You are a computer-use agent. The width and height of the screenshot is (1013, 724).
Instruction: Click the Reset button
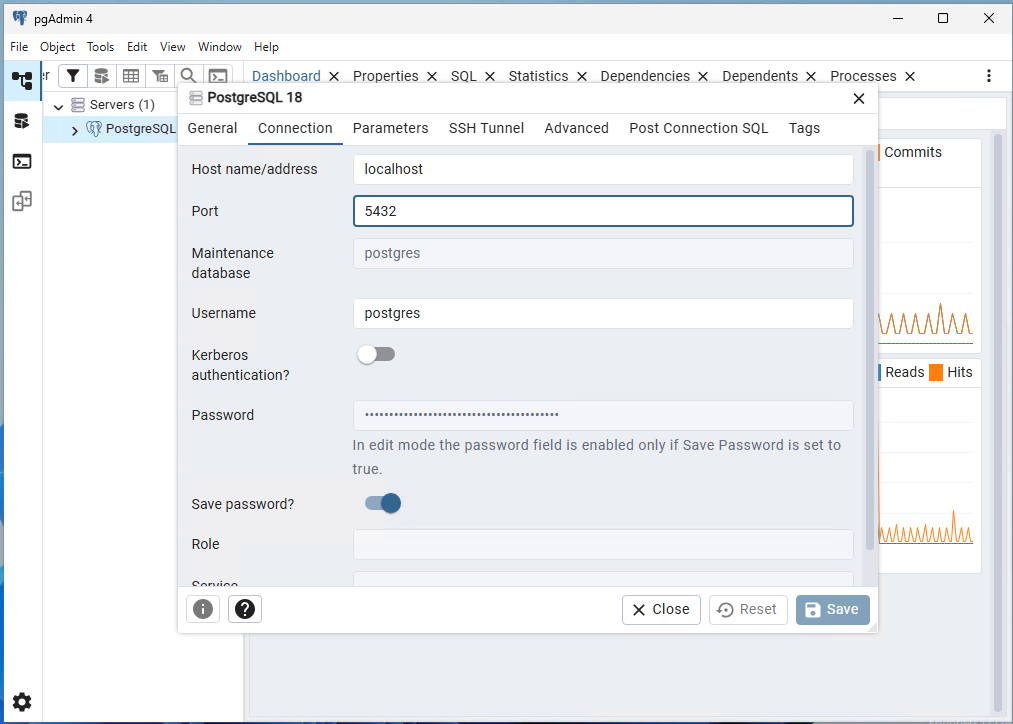[748, 610]
